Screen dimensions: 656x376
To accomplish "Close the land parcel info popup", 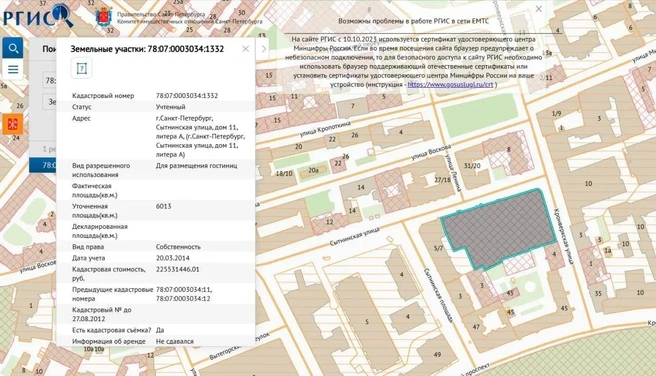I will coord(246,49).
